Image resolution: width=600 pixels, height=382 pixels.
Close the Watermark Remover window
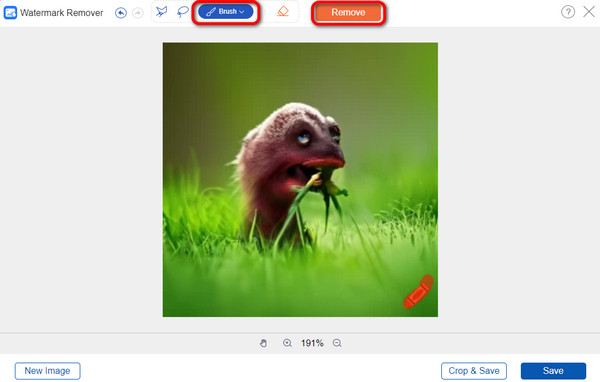coord(589,11)
